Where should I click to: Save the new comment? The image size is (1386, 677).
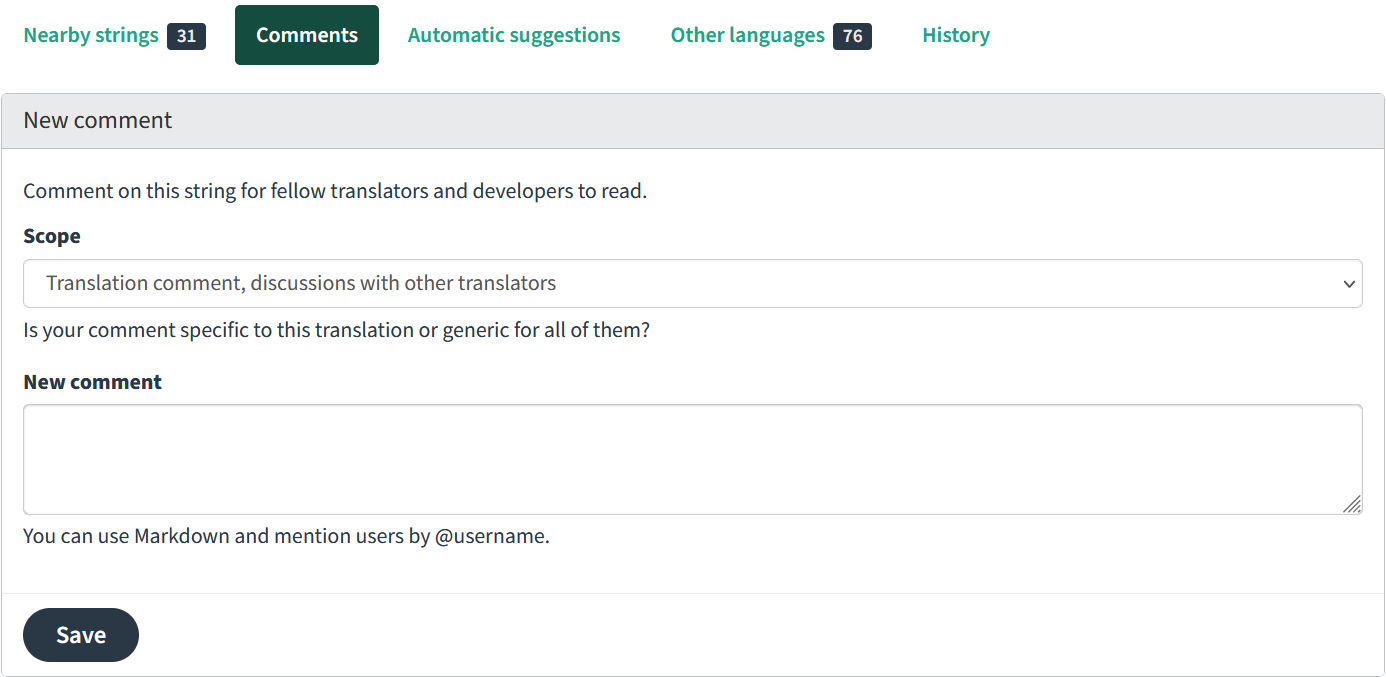click(x=81, y=635)
